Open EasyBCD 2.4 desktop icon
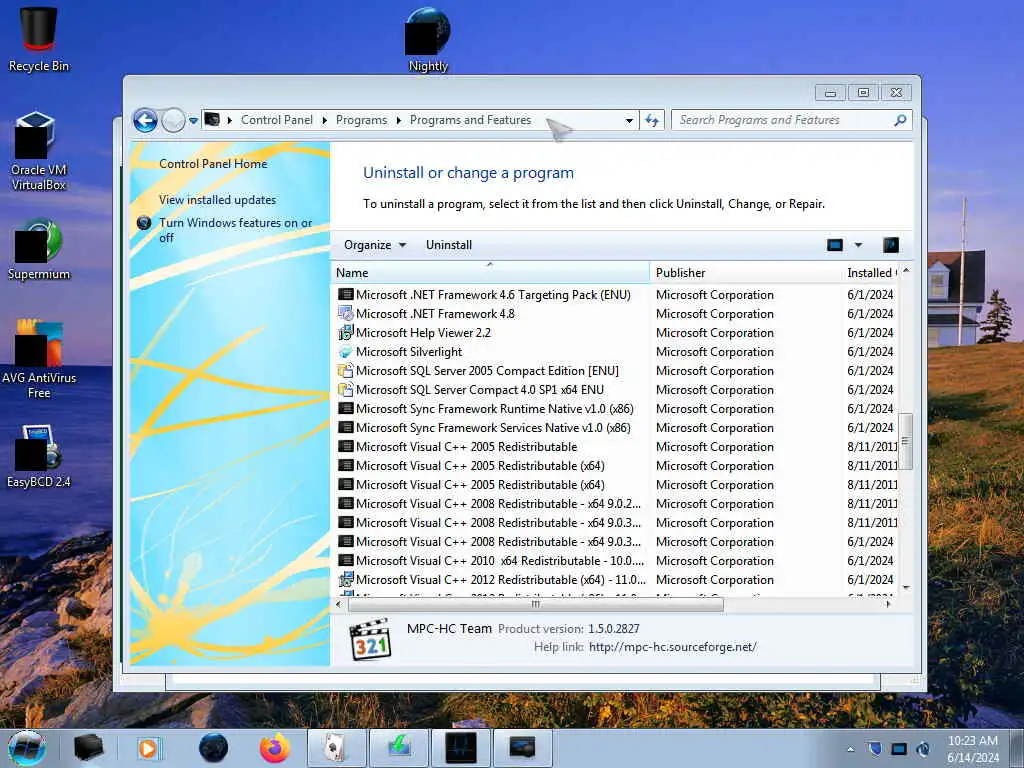Image resolution: width=1024 pixels, height=768 pixels. coord(39,456)
